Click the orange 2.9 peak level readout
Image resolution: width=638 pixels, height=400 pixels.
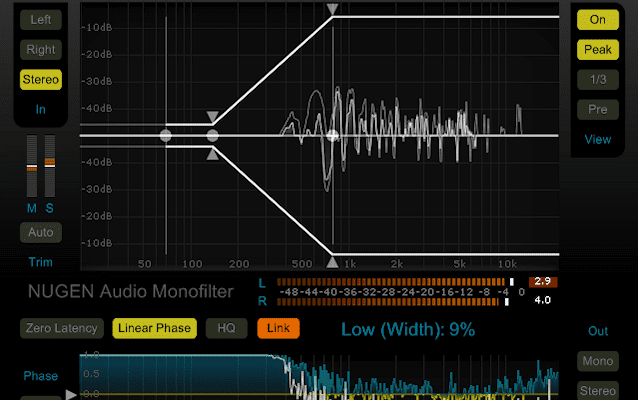pos(543,281)
